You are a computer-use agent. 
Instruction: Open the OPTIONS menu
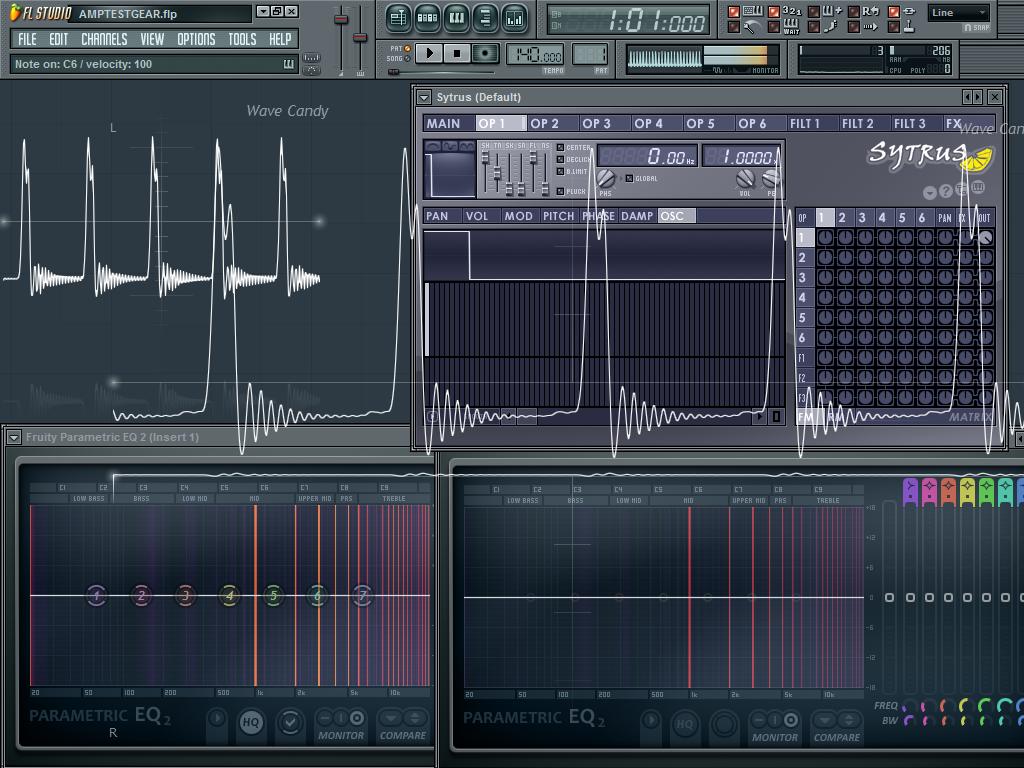pyautogui.click(x=196, y=39)
